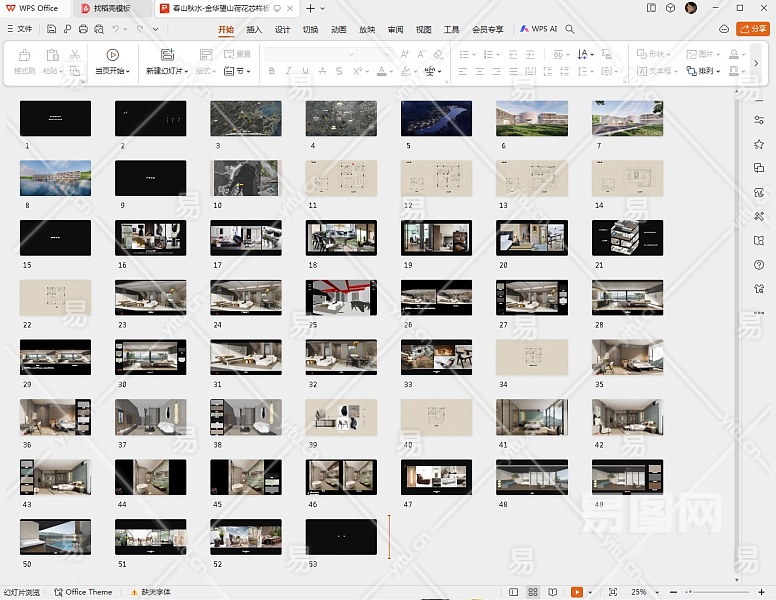Click the orange slideshow play button in status bar

coord(577,592)
